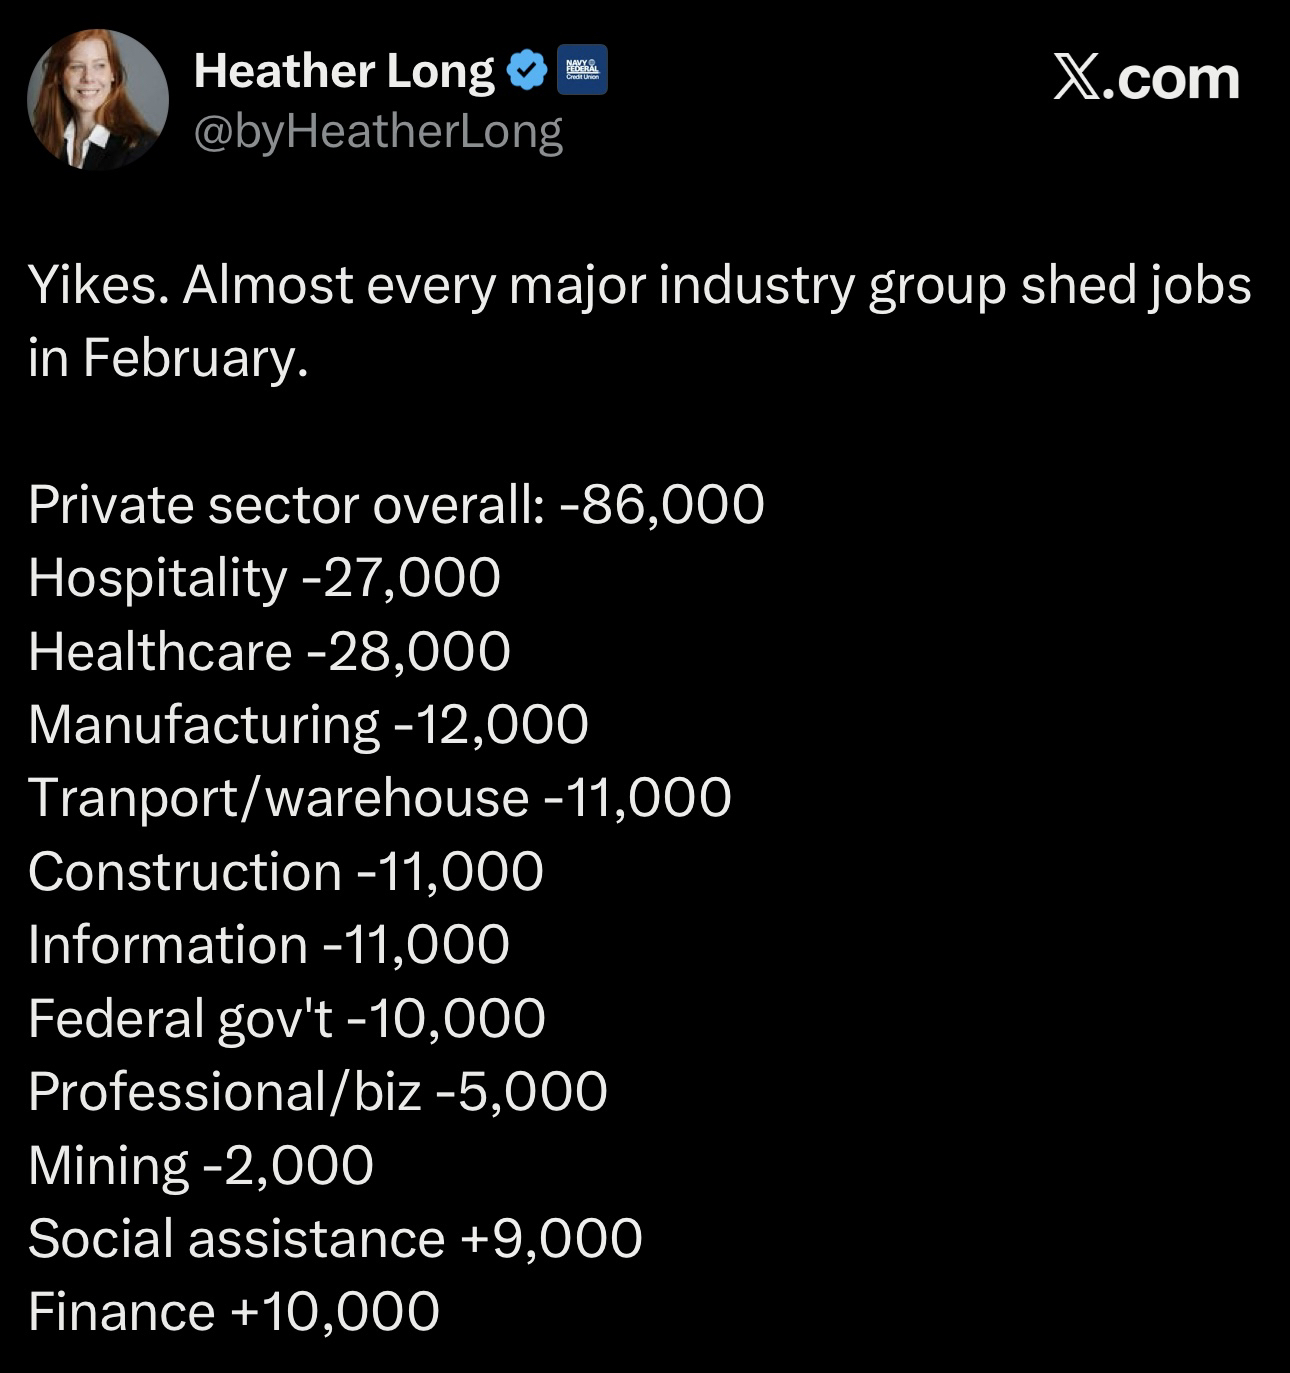Screen dimensions: 1290x1373
Task: Click the word February in the tweet
Action: (191, 357)
